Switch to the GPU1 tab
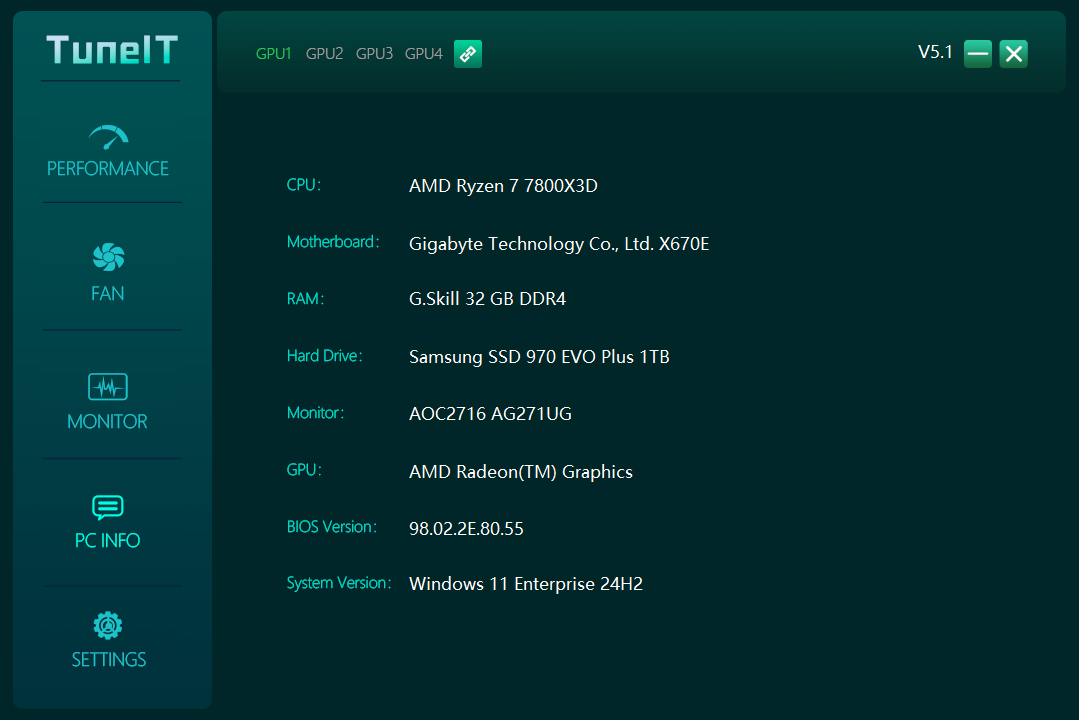Screen dimensions: 1079x720 click(x=273, y=54)
